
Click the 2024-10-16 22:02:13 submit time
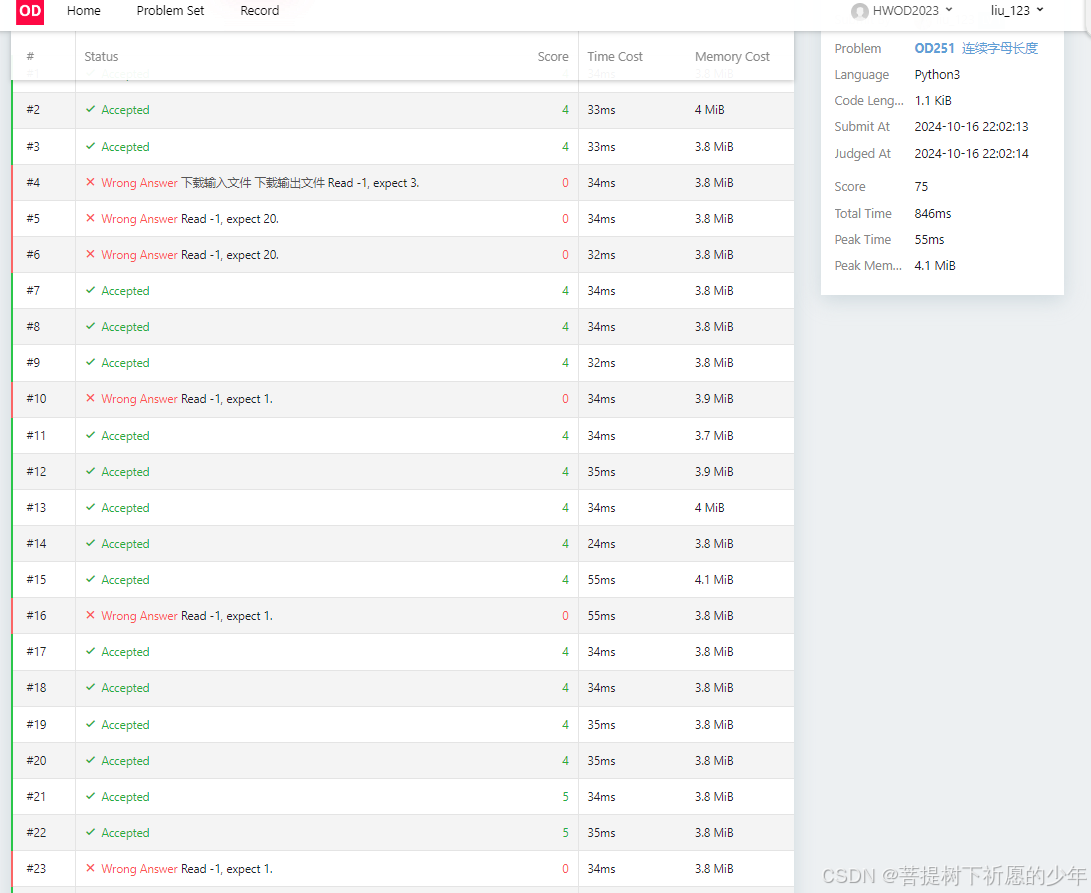click(x=971, y=127)
